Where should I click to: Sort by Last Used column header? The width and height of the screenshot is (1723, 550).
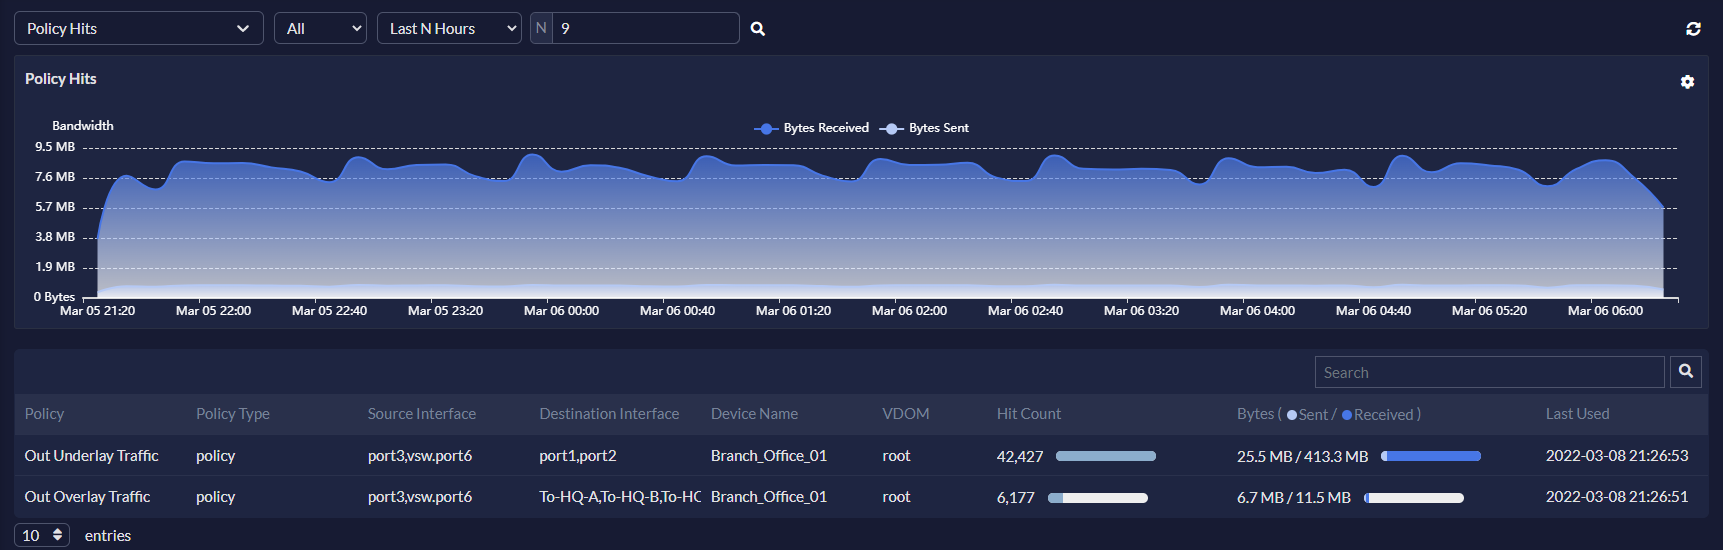pos(1578,413)
